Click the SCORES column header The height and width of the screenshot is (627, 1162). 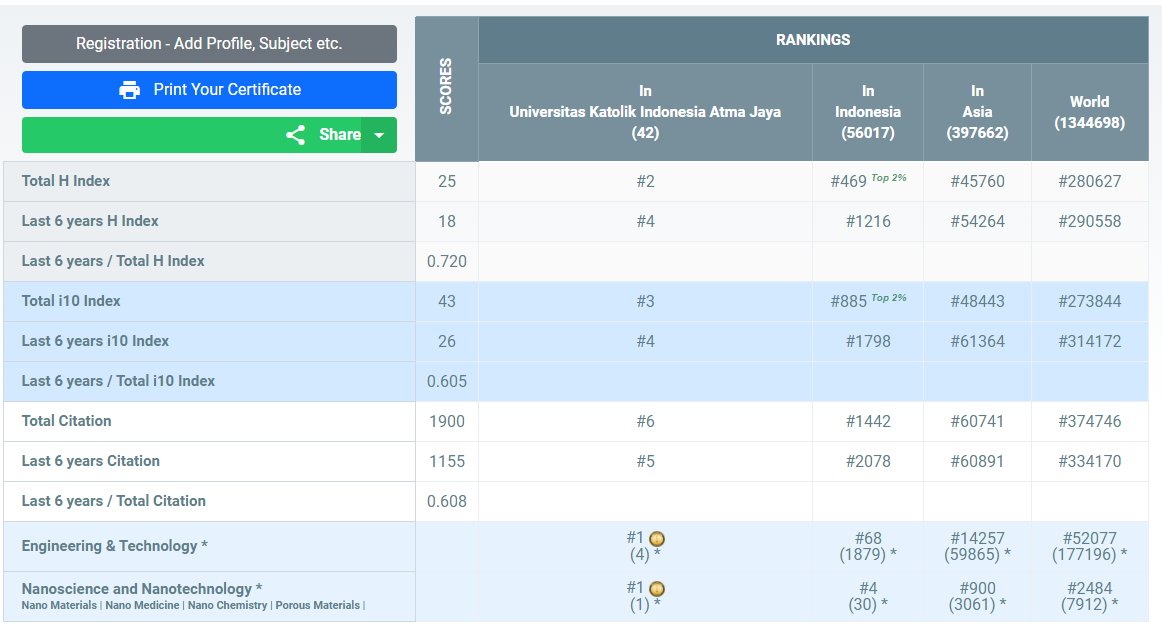click(446, 87)
